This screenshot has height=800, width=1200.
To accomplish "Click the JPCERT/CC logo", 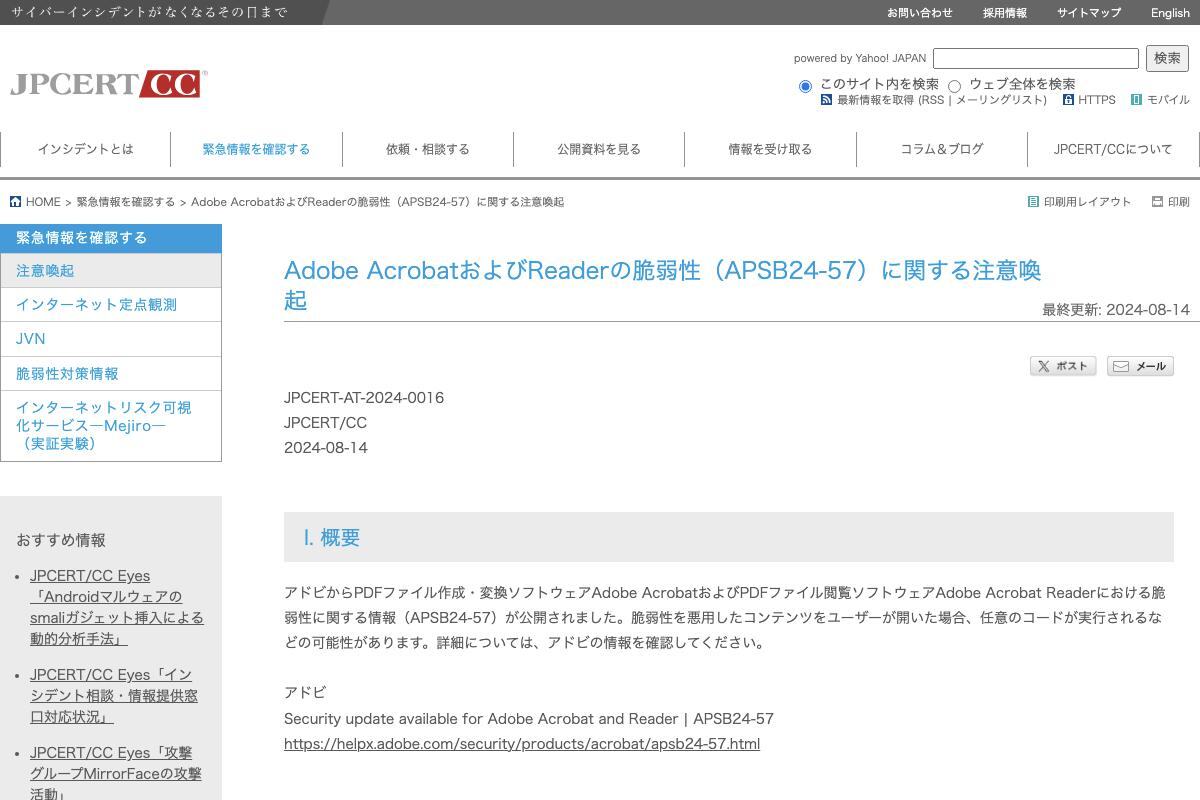I will (108, 84).
